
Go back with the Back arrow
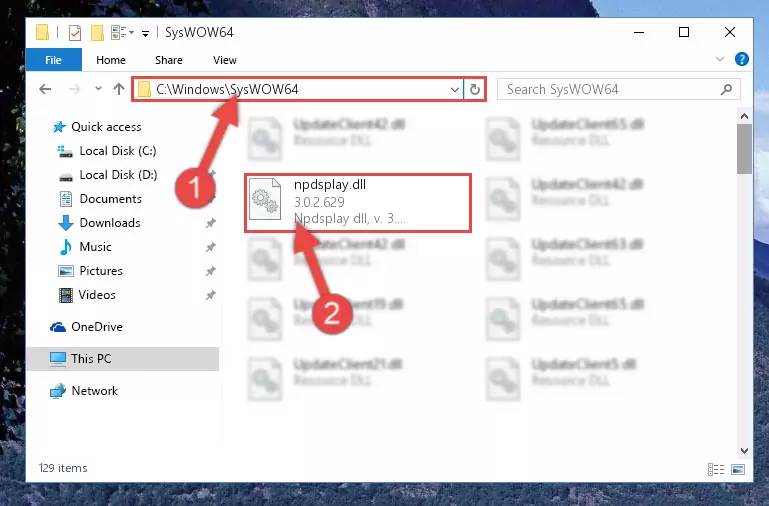(x=45, y=89)
